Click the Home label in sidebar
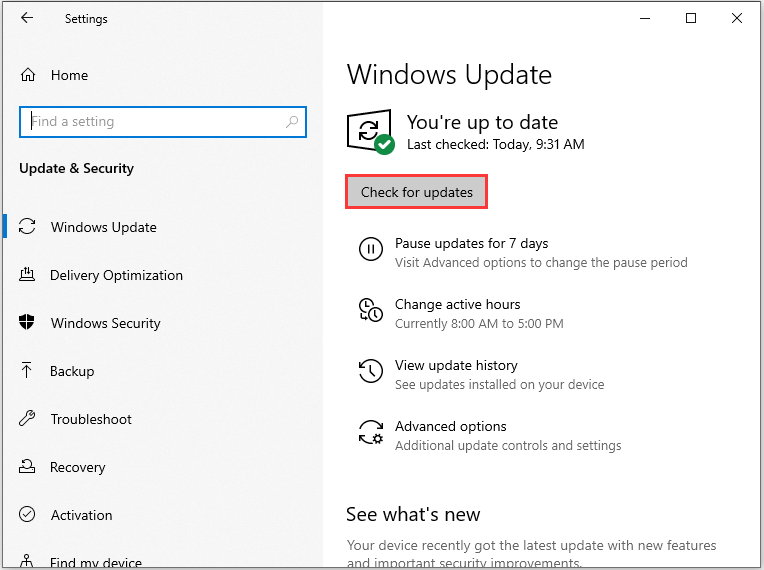Image resolution: width=764 pixels, height=570 pixels. [x=70, y=76]
